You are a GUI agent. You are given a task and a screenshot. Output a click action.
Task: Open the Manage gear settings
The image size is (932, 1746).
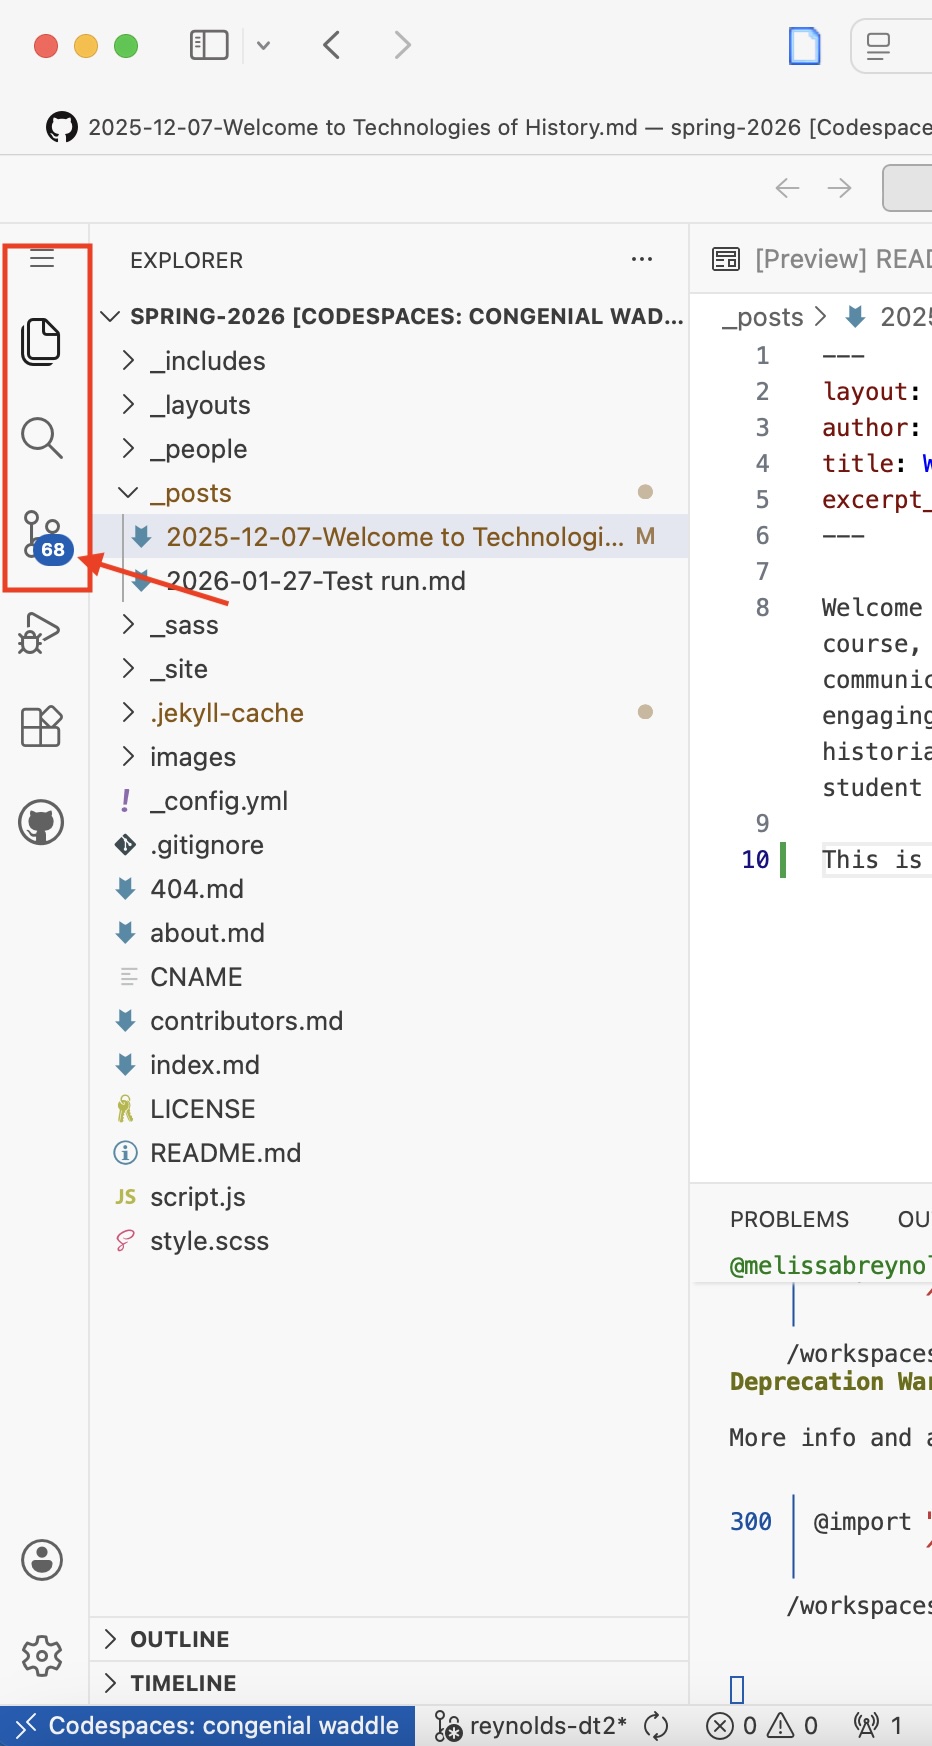(x=42, y=1656)
